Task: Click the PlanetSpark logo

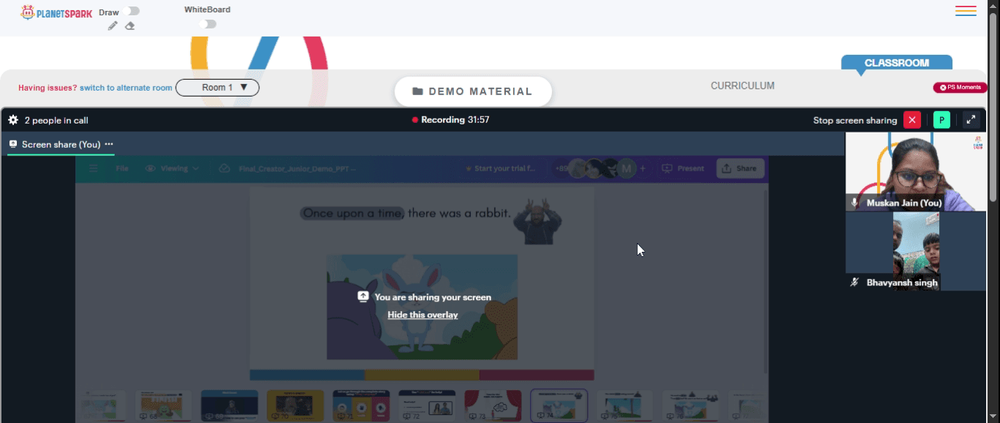Action: pyautogui.click(x=56, y=12)
